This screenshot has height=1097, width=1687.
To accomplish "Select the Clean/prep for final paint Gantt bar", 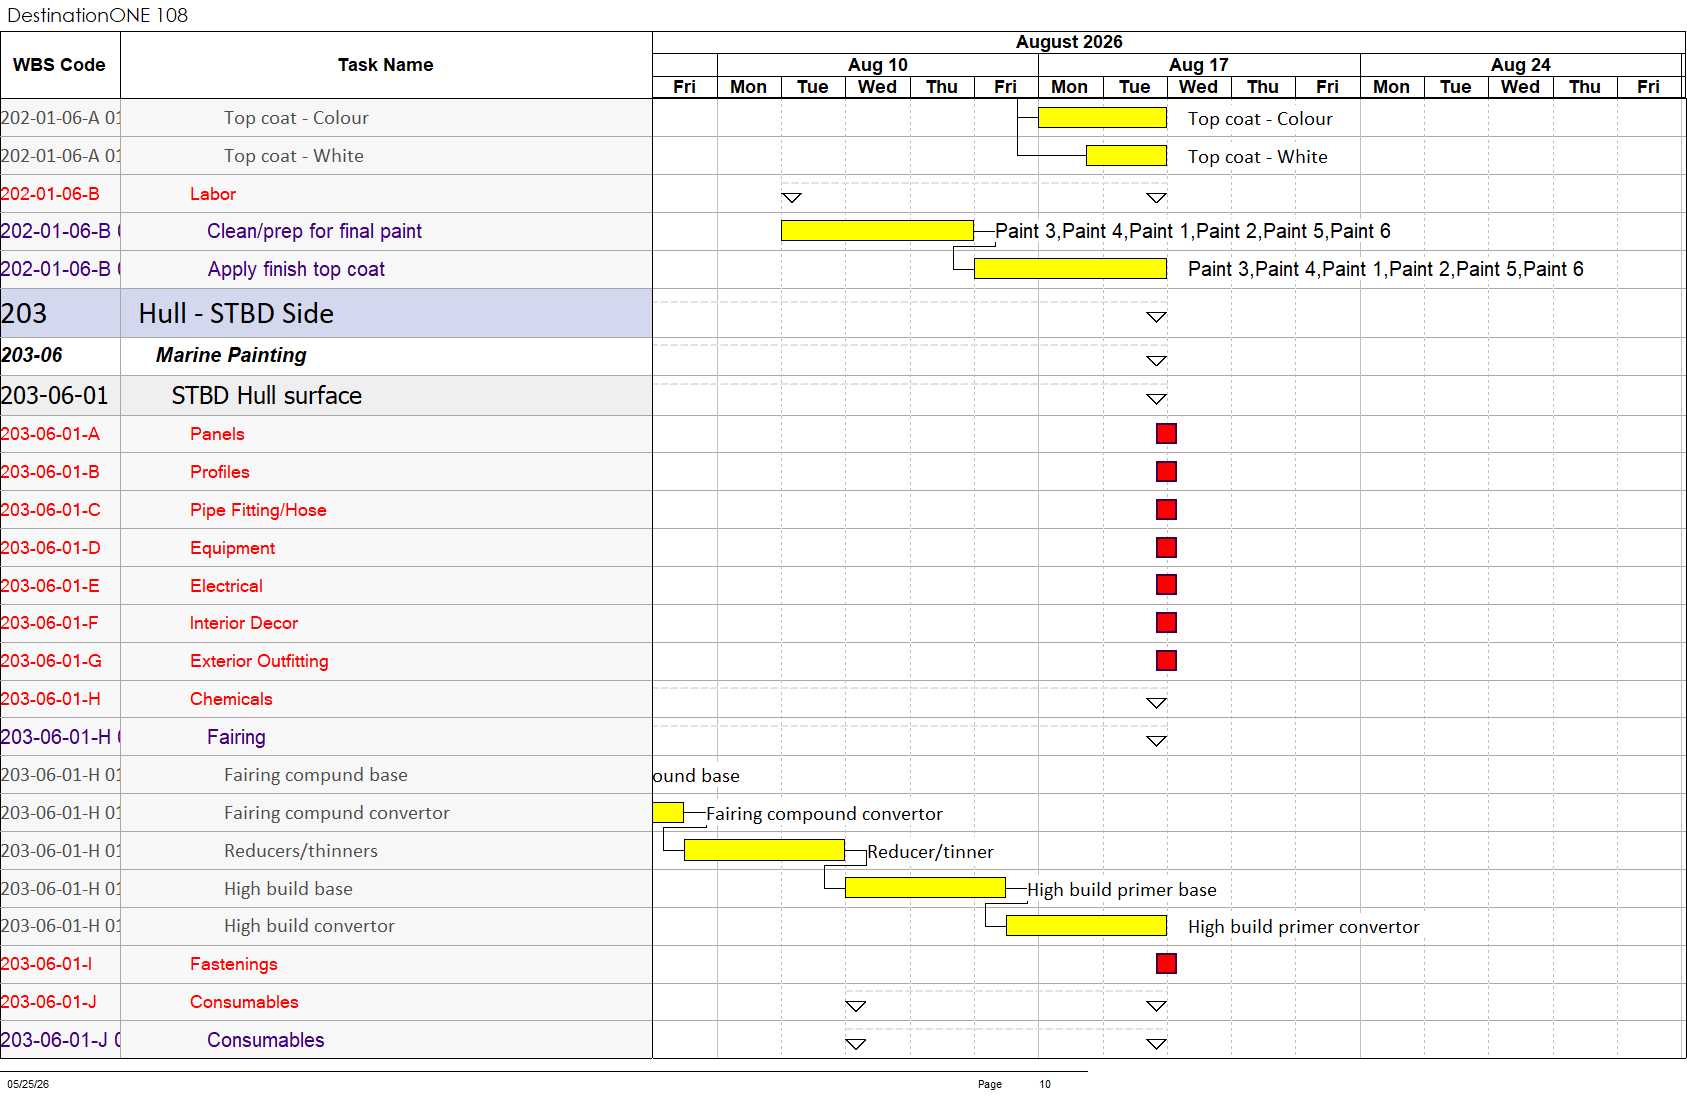I will click(x=877, y=231).
